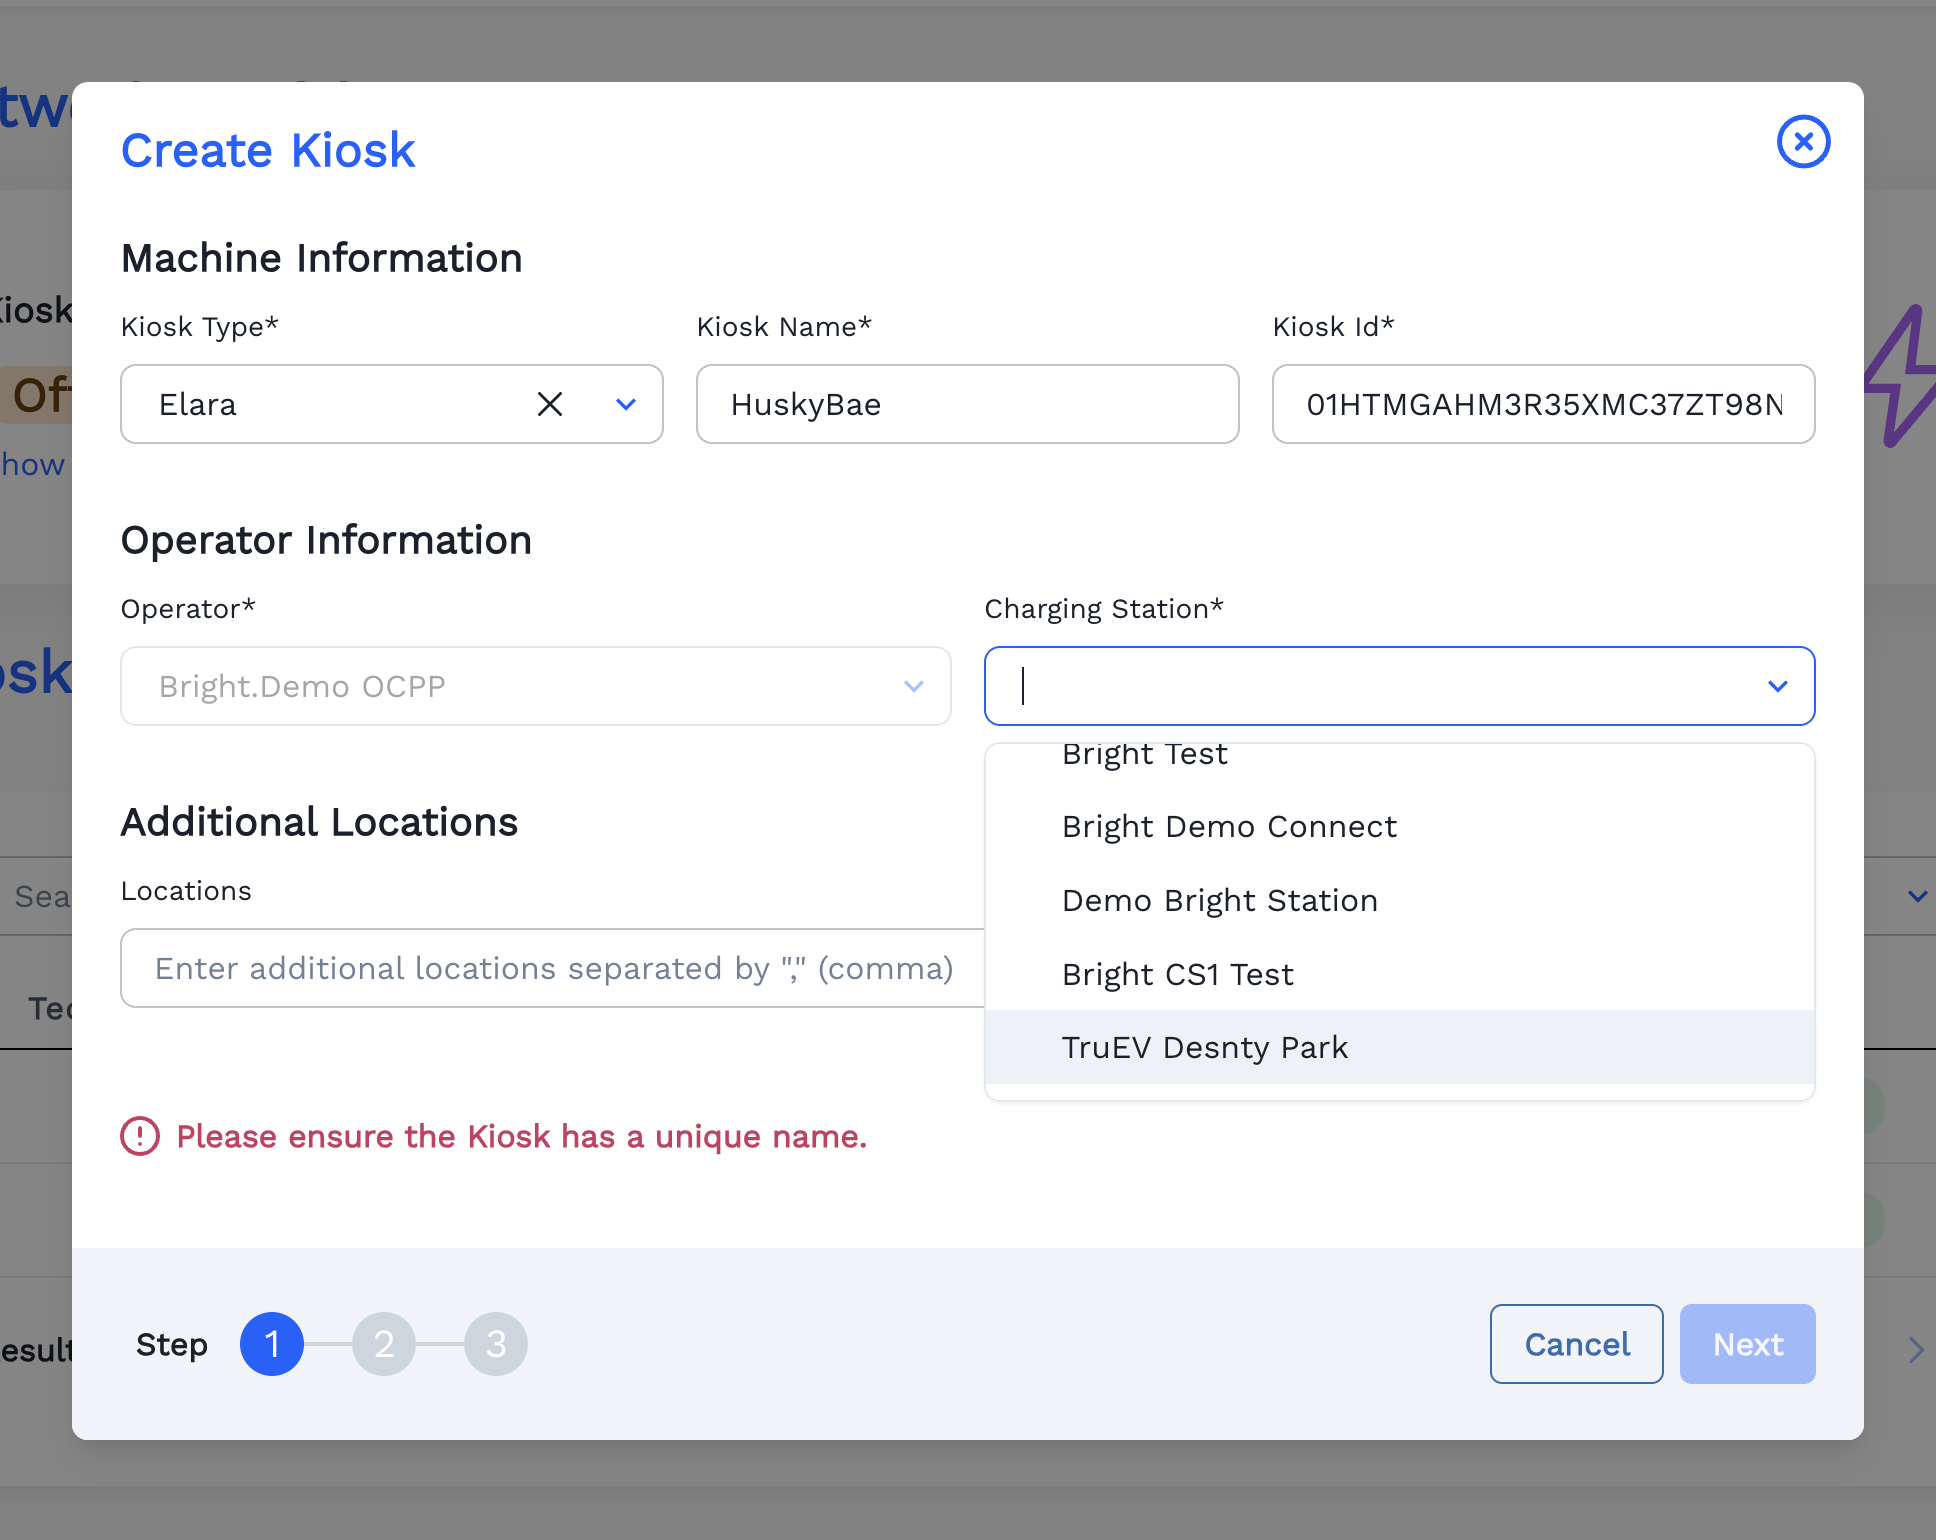The width and height of the screenshot is (1936, 1540).
Task: Click the additional Locations input box
Action: point(552,968)
